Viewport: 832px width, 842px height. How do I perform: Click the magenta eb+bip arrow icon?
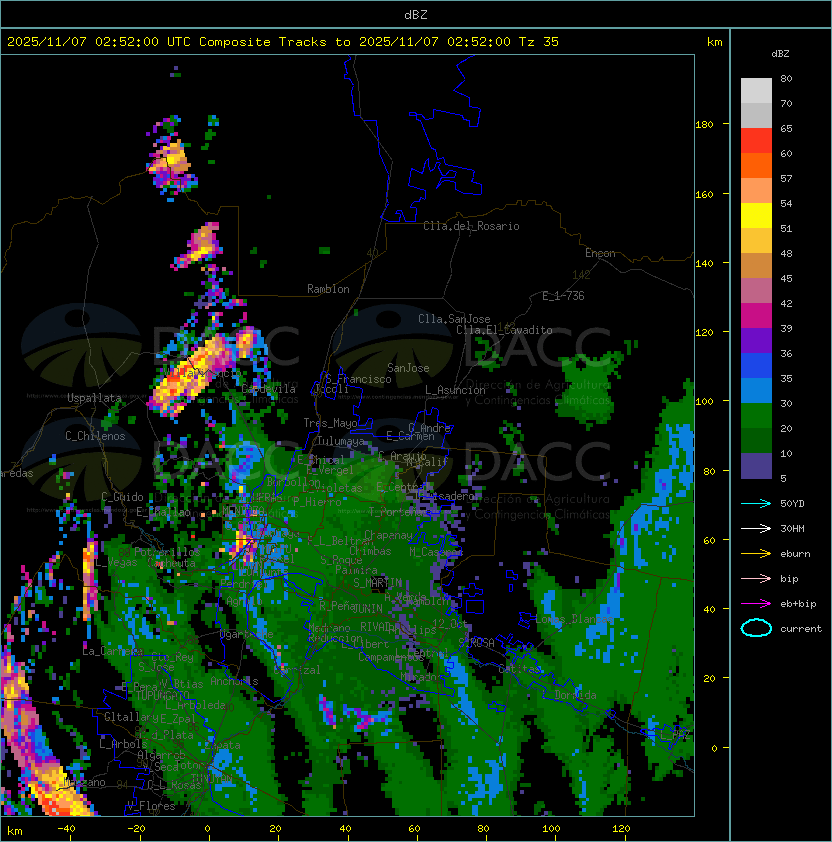tap(756, 604)
